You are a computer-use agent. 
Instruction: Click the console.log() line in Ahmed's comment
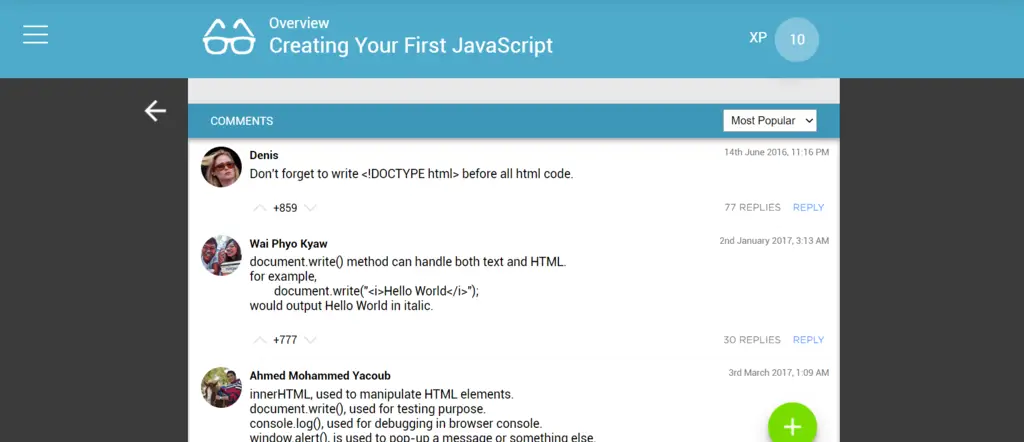(x=396, y=424)
